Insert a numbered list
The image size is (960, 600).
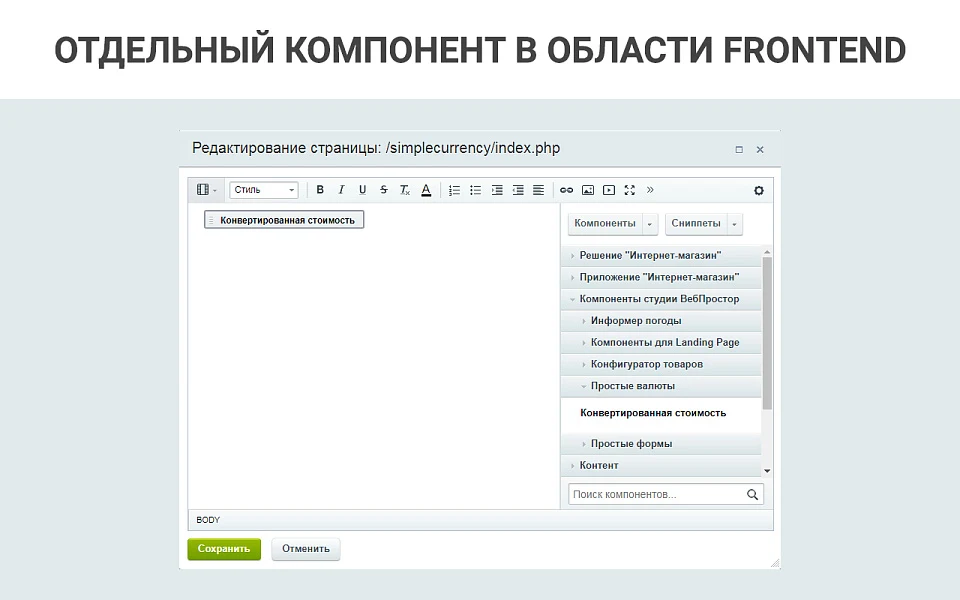click(x=454, y=190)
